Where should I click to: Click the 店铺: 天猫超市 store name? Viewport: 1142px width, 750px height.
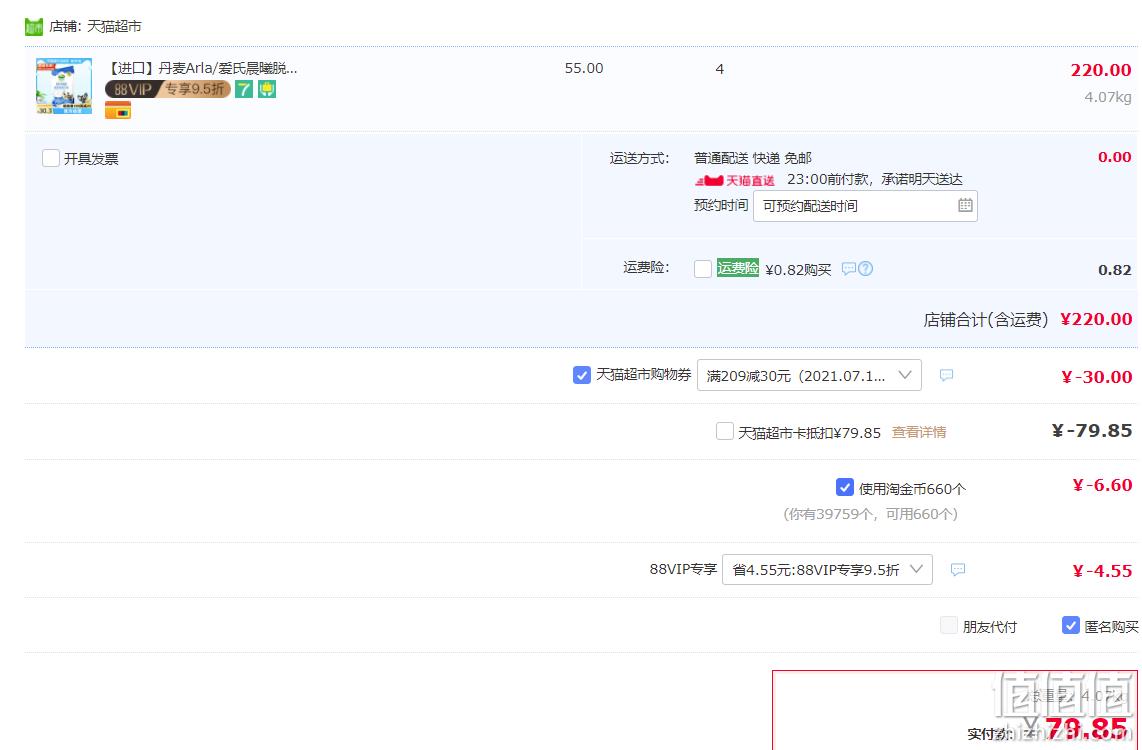(95, 27)
